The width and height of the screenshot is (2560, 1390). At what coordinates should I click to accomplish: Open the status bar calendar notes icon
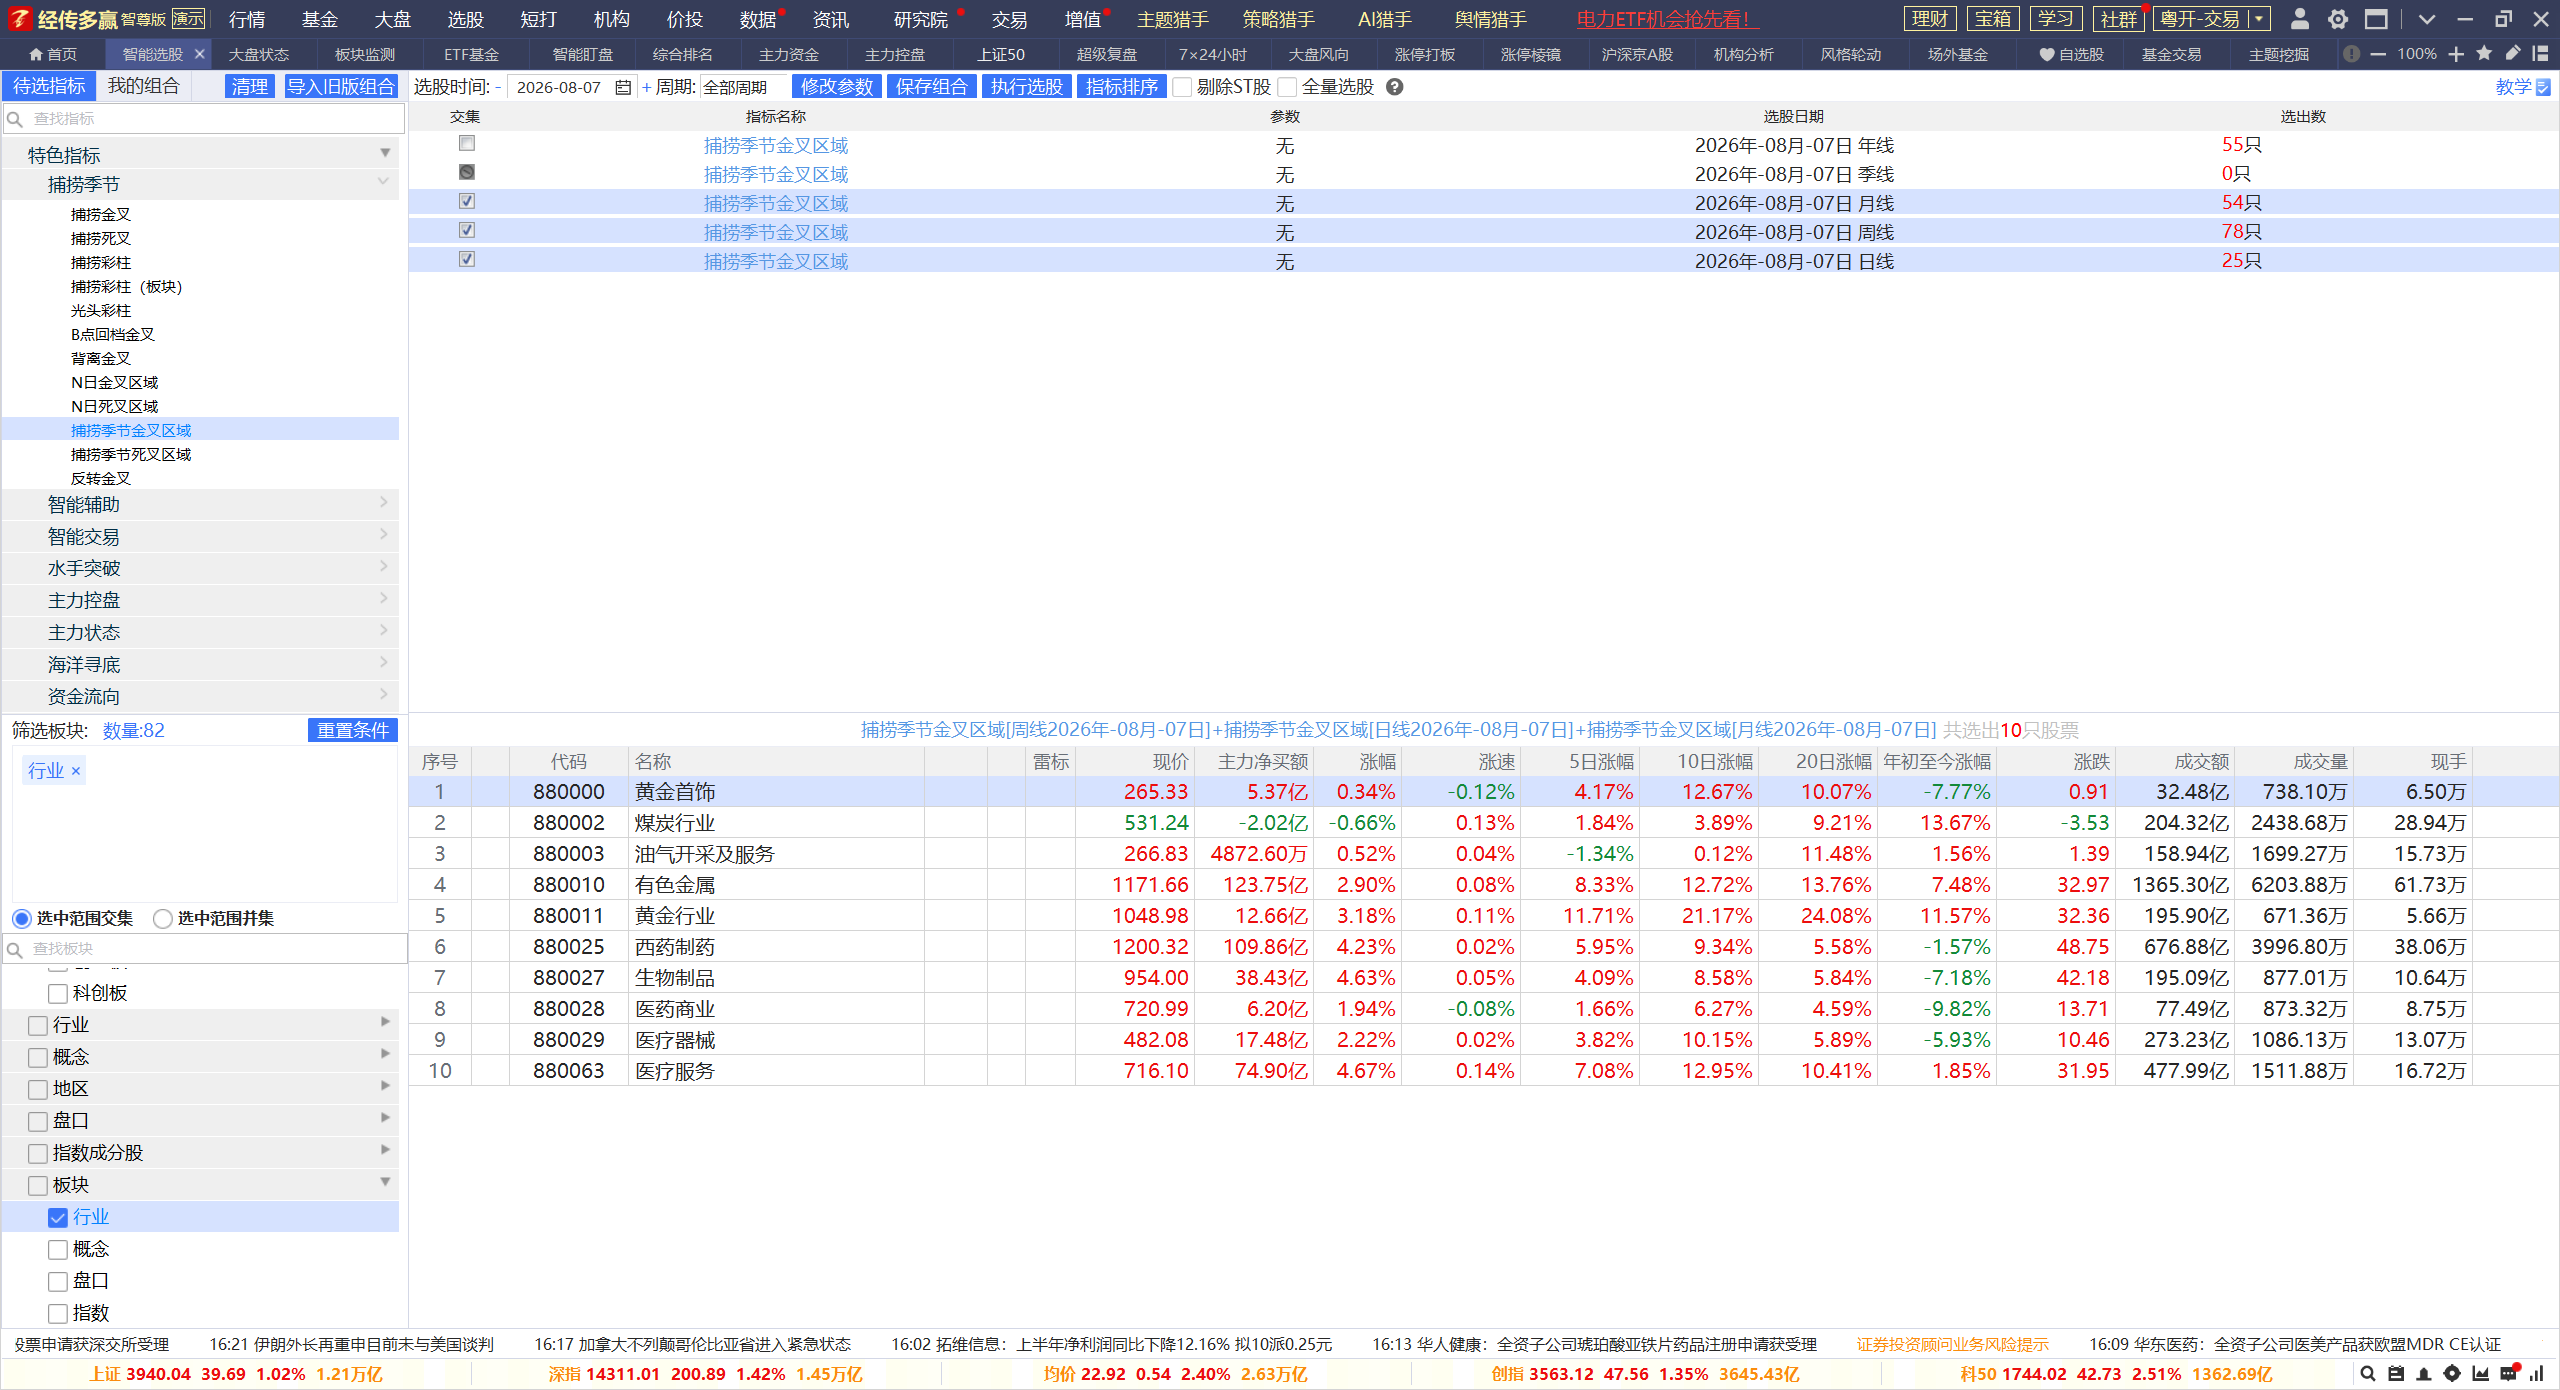tap(2396, 1374)
